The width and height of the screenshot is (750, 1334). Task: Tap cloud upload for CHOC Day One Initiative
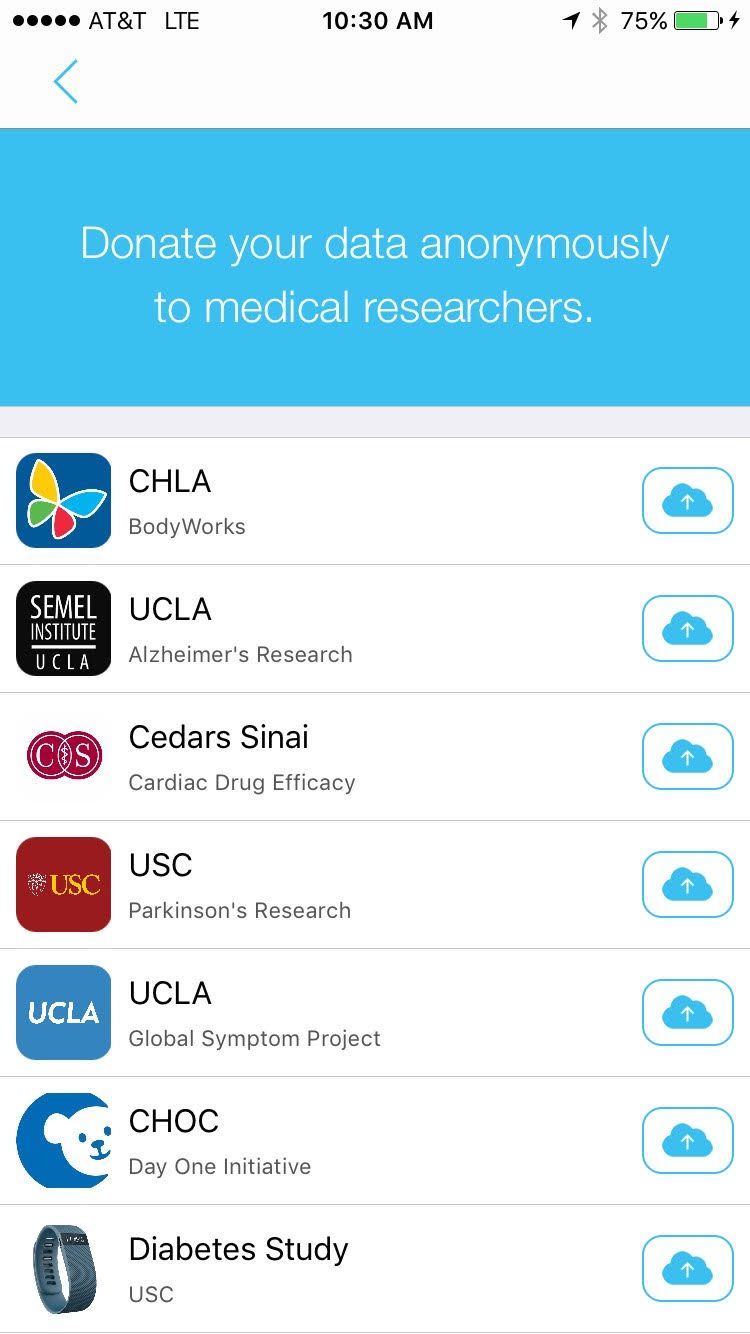(x=687, y=1140)
